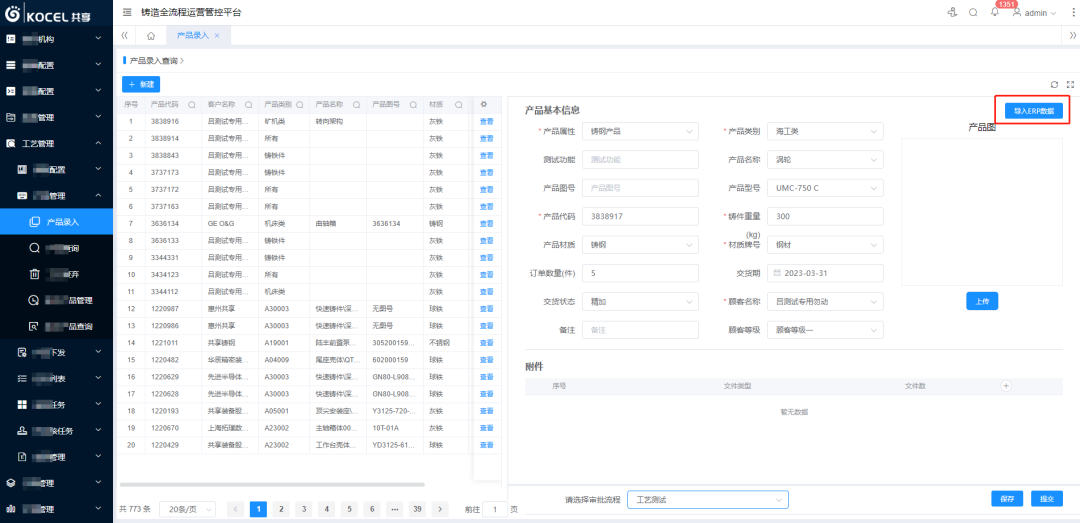The width and height of the screenshot is (1080, 523).
Task: Go to page 39
Action: [417, 509]
